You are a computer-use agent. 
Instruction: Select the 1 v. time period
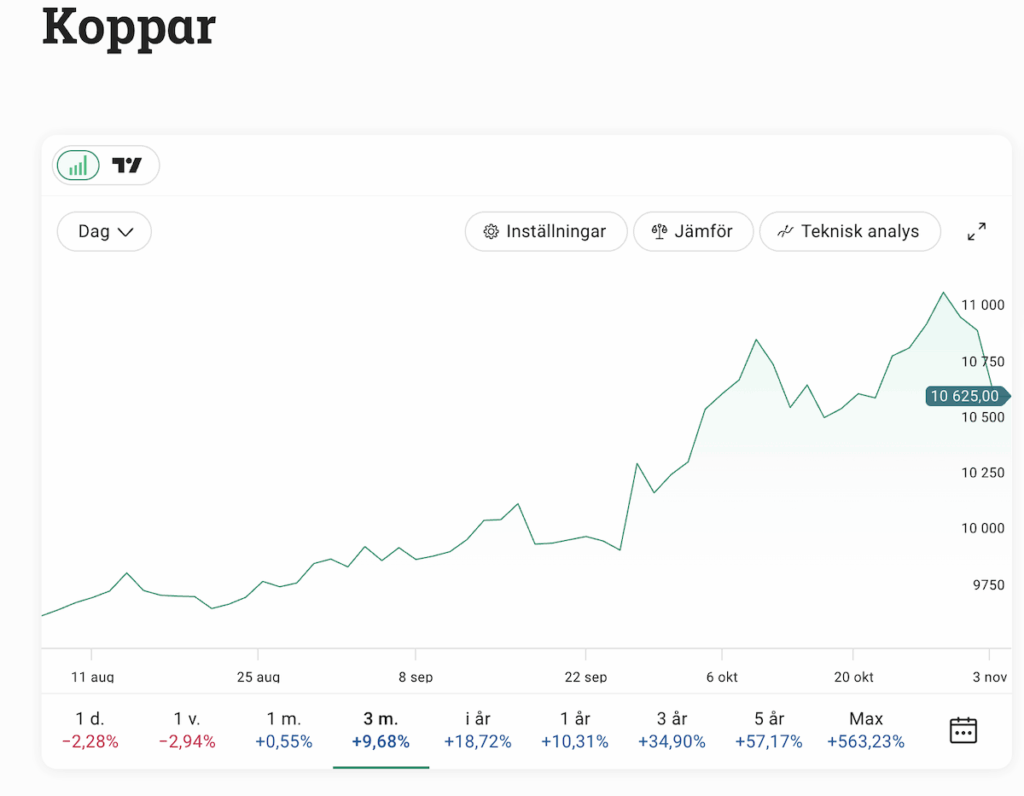(x=187, y=730)
